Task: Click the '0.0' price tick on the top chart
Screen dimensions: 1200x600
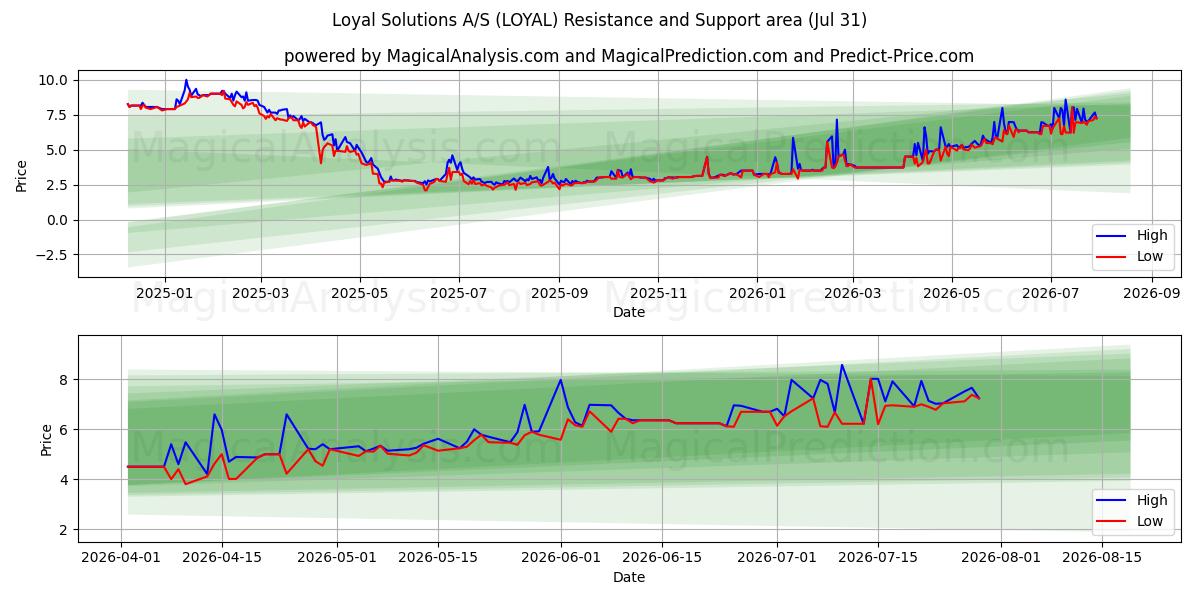Action: tap(57, 220)
